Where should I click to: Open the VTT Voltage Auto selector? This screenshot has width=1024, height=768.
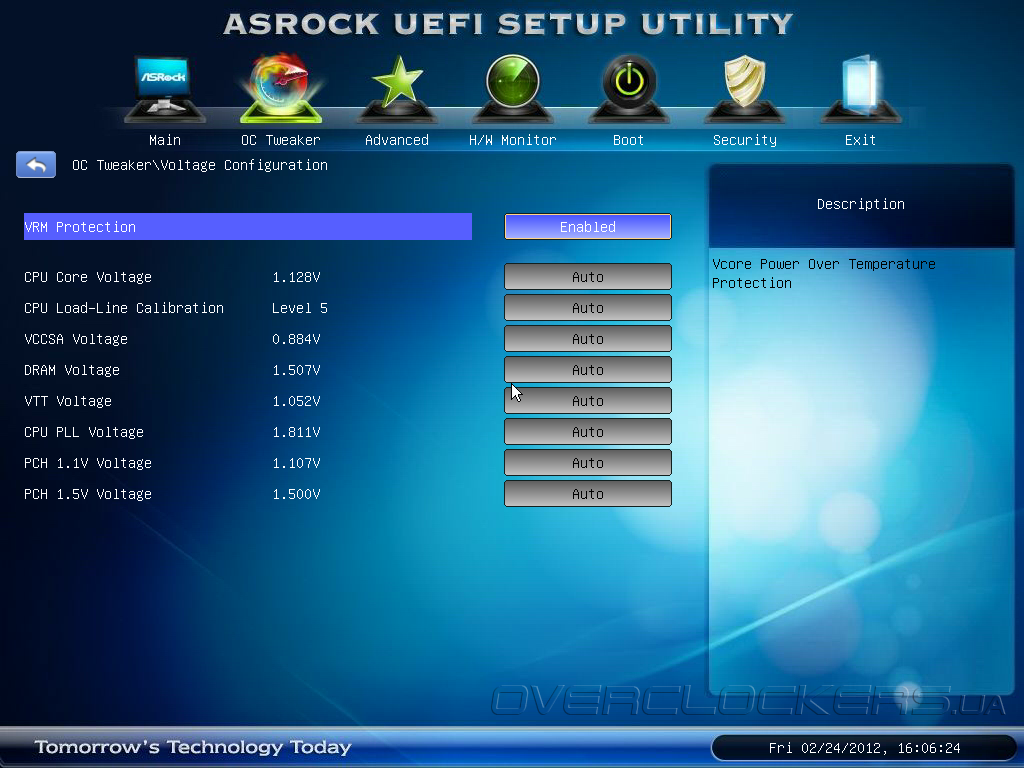[x=588, y=401]
